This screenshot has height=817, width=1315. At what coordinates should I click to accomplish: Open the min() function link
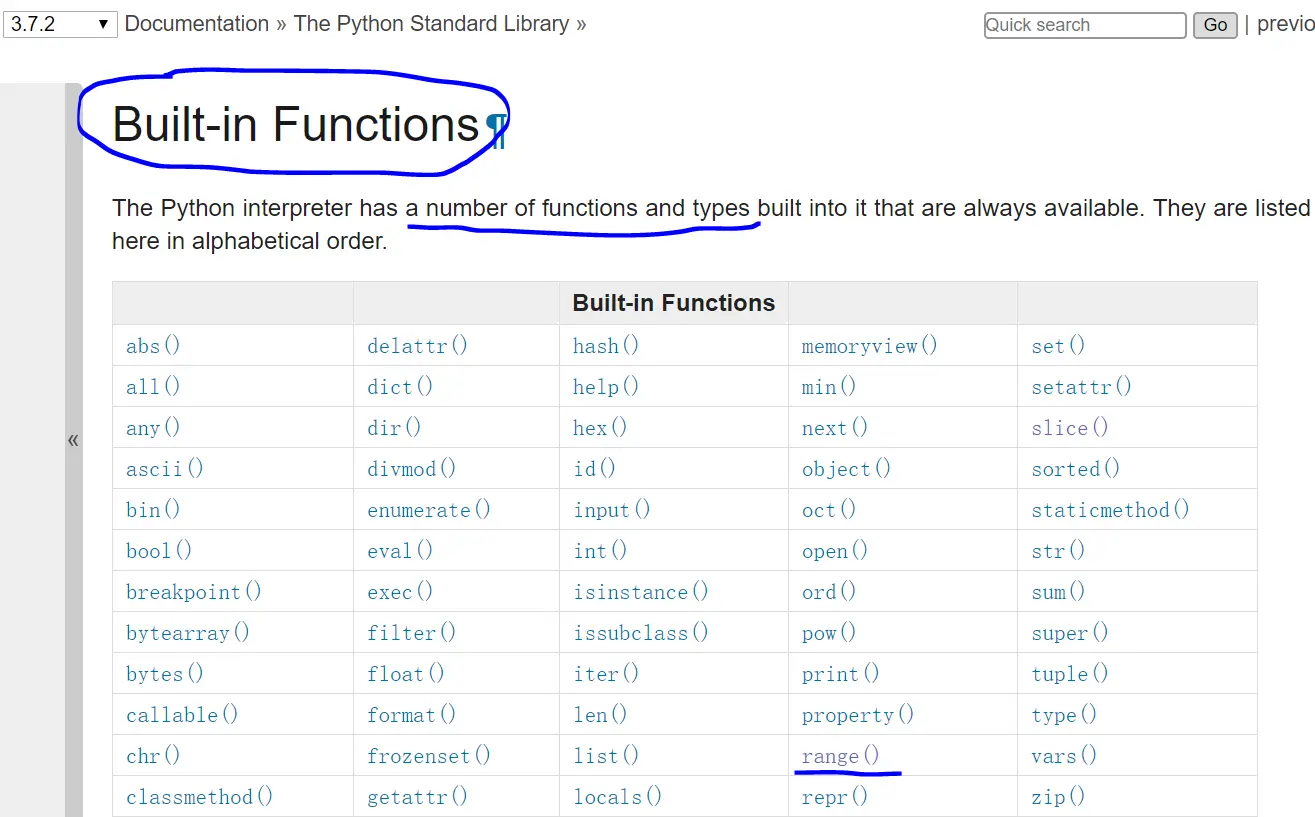pyautogui.click(x=829, y=387)
